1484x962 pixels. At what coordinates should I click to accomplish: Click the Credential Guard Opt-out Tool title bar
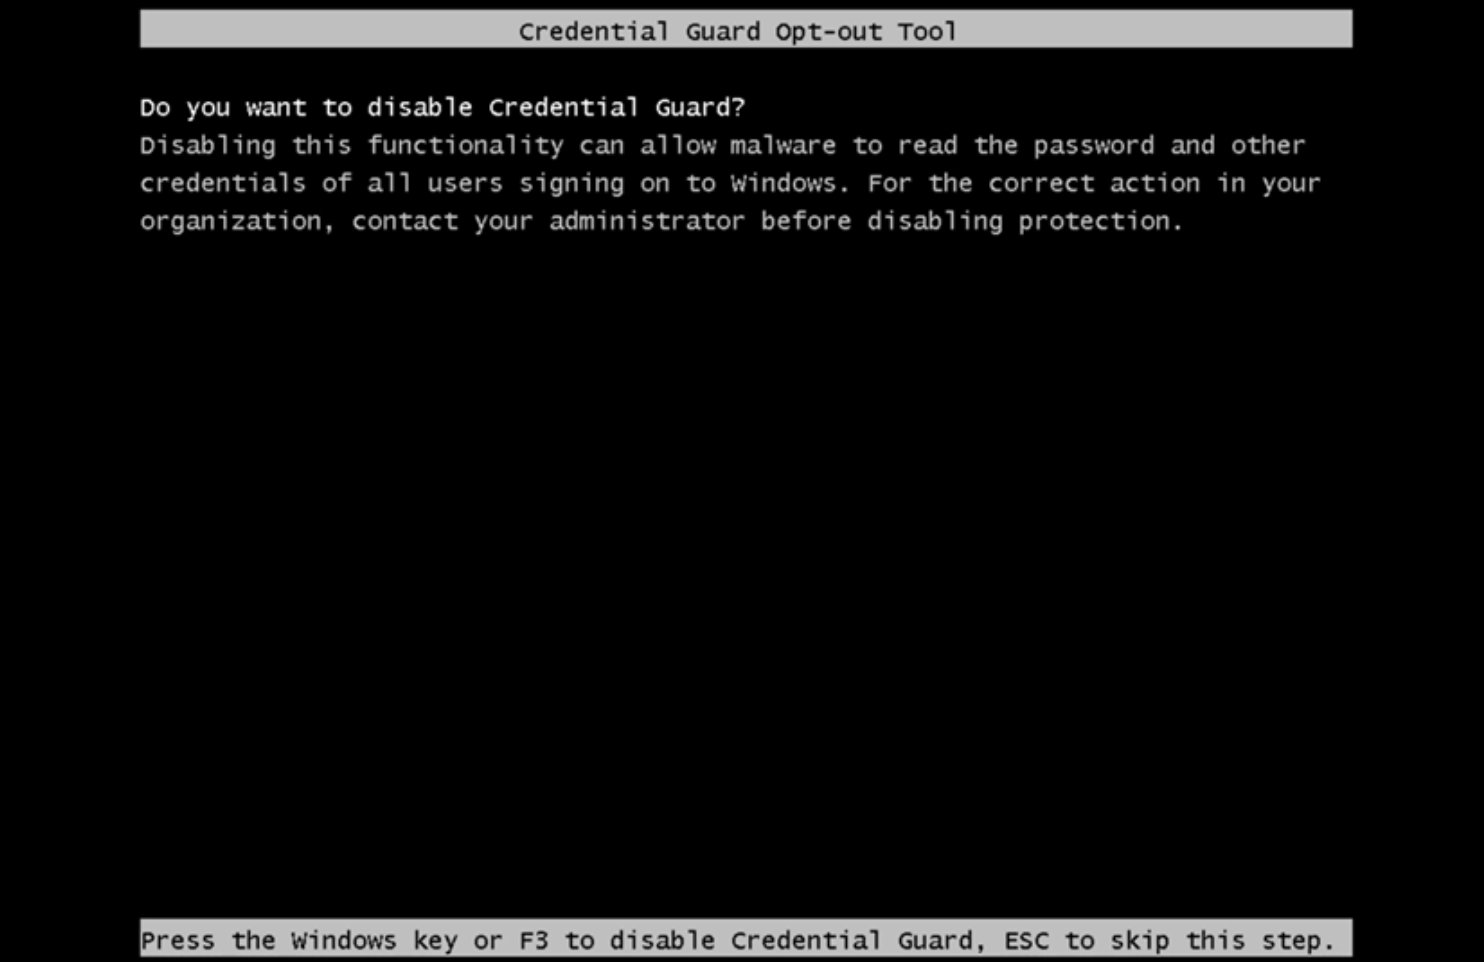coord(746,30)
